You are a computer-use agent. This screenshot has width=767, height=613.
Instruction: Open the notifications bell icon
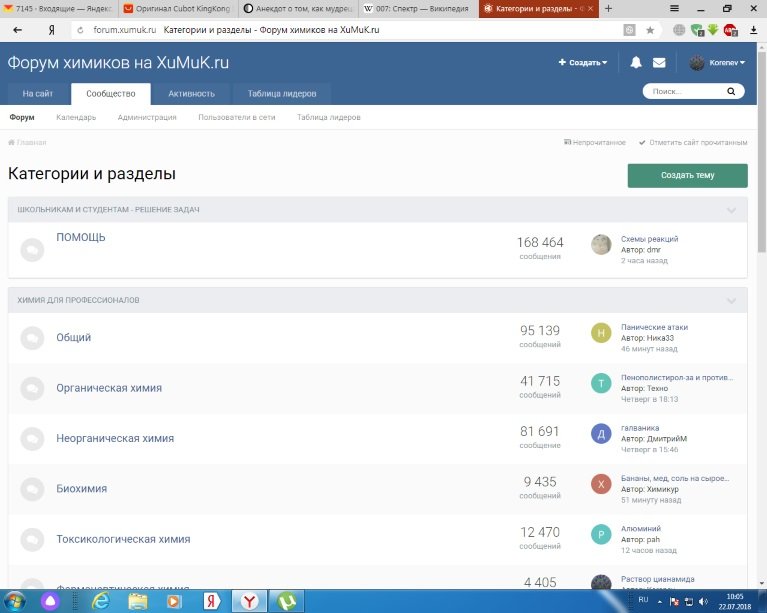tap(636, 62)
